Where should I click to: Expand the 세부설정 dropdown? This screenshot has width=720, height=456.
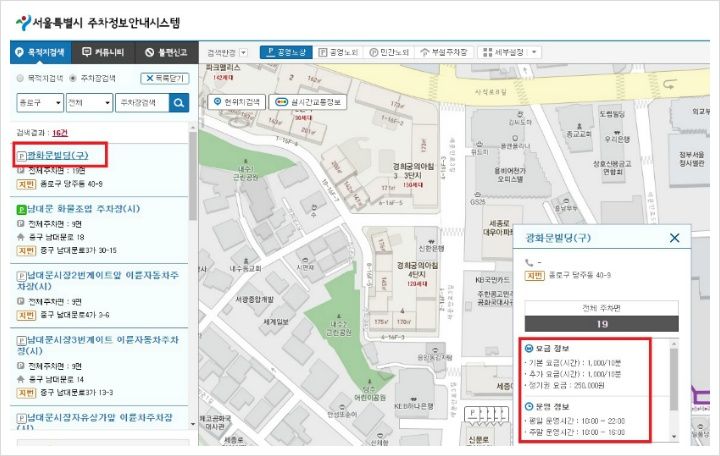pos(510,52)
